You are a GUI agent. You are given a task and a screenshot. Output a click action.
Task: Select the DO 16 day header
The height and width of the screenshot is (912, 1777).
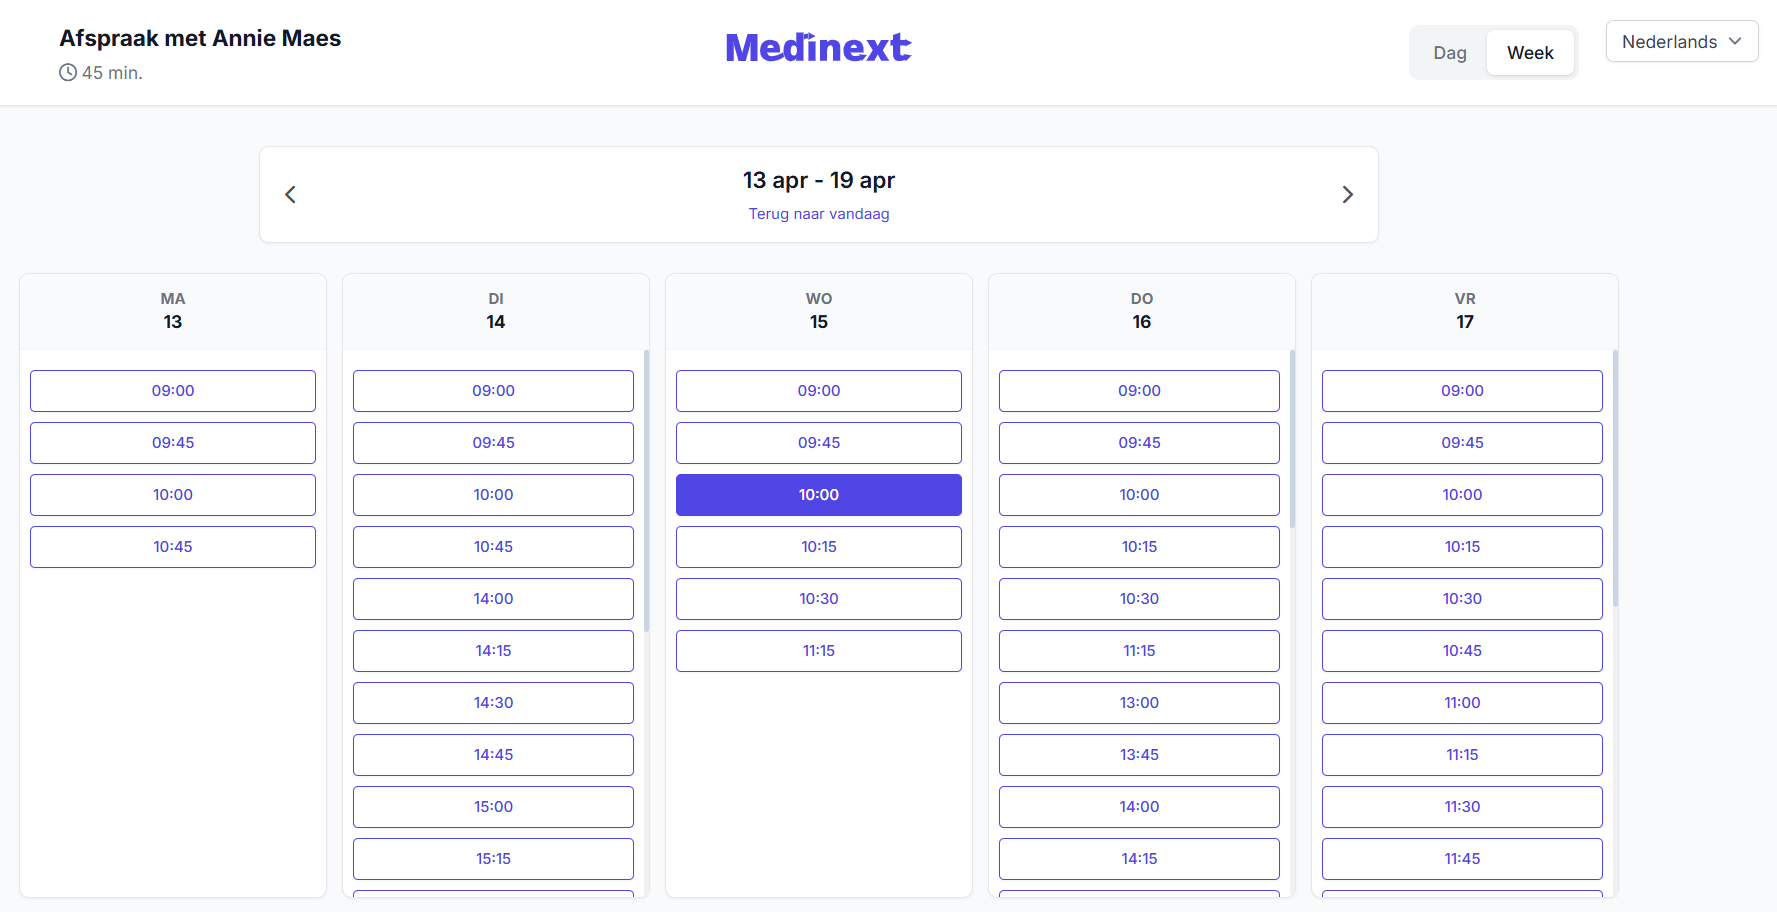point(1142,311)
